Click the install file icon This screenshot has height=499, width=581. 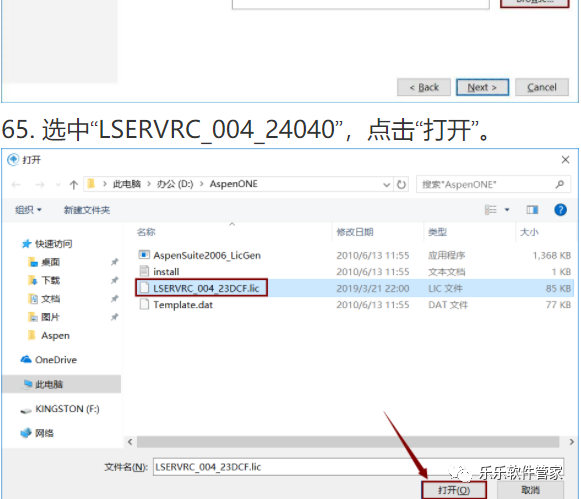pos(144,271)
